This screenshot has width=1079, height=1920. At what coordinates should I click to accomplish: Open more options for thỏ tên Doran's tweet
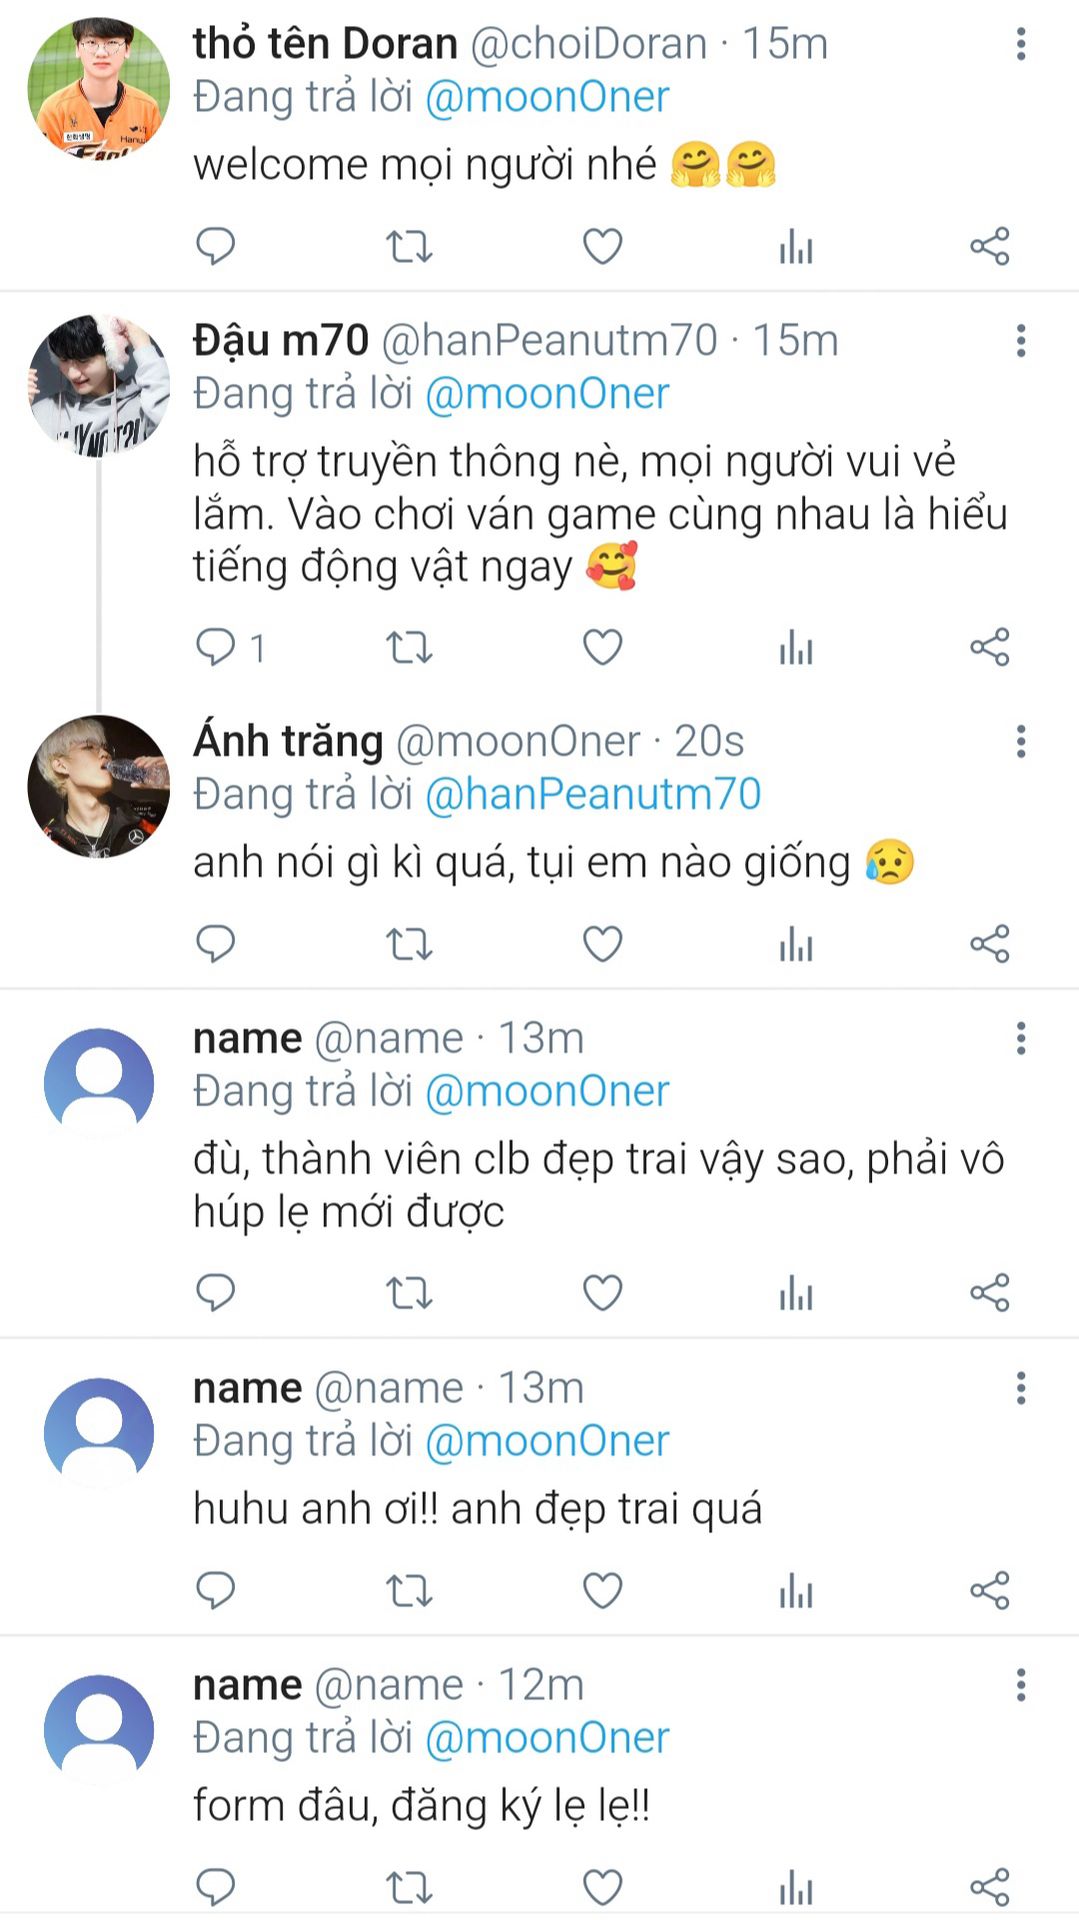pyautogui.click(x=1020, y=44)
